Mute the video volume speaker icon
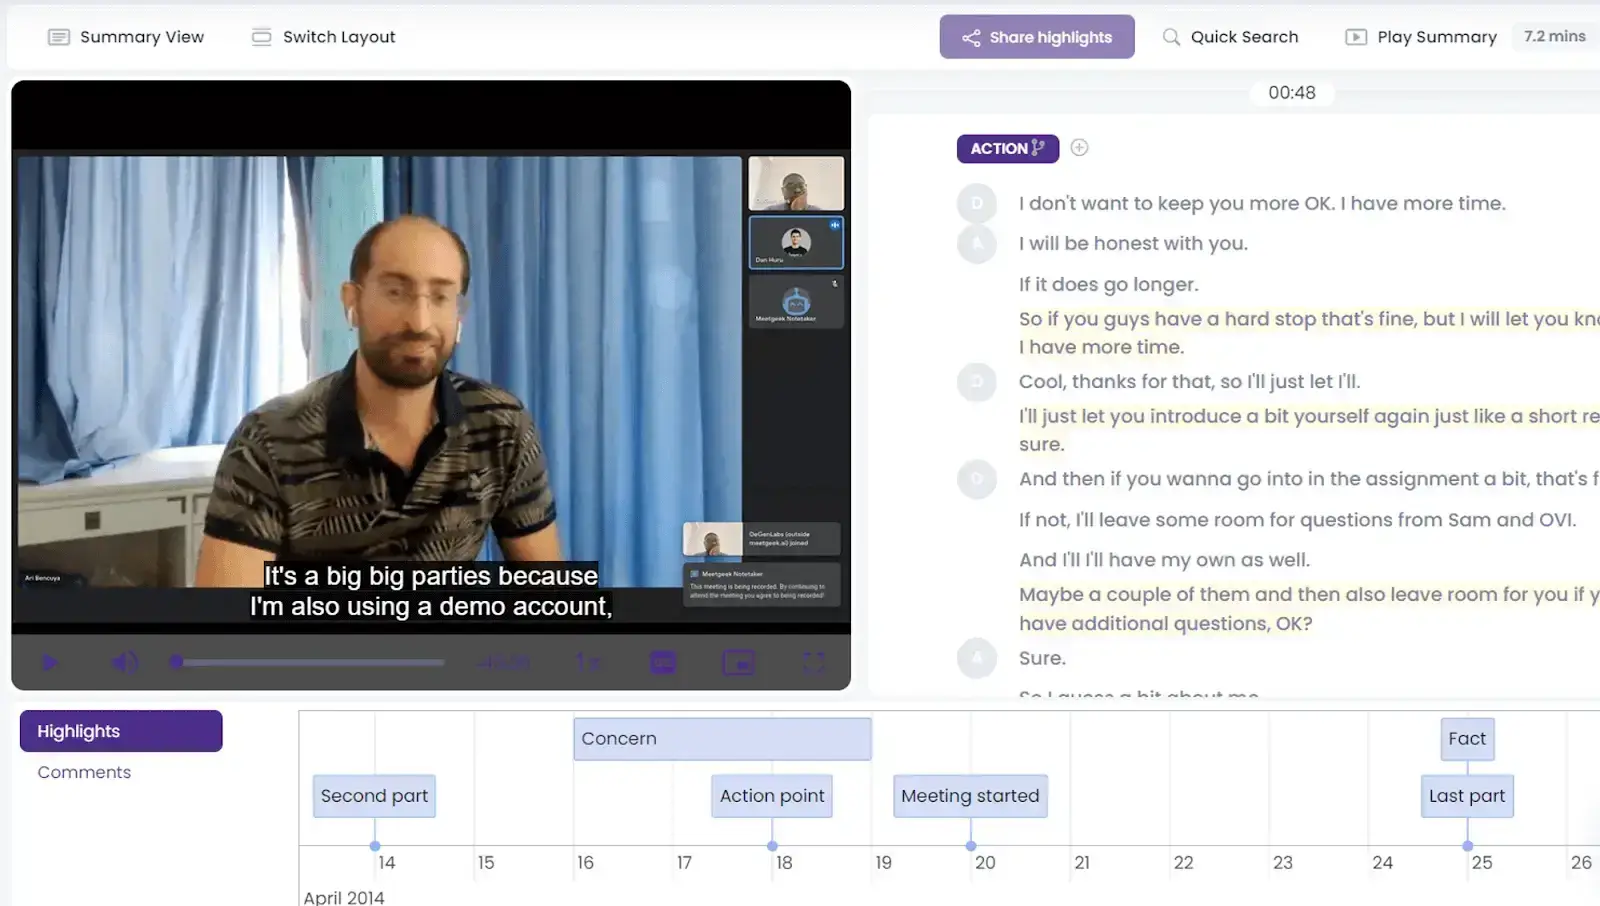Screen dimensions: 1600x906 click(x=124, y=662)
